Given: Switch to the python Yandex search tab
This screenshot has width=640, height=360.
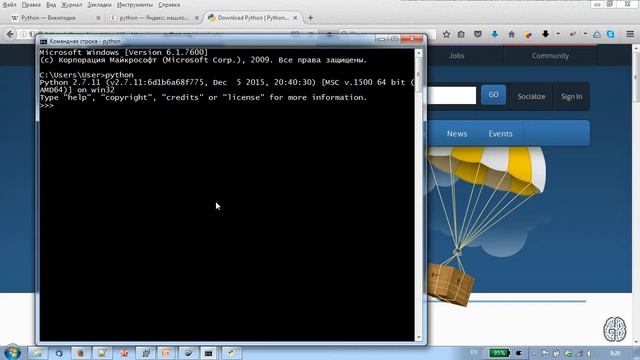Looking at the screenshot, I should 153,18.
